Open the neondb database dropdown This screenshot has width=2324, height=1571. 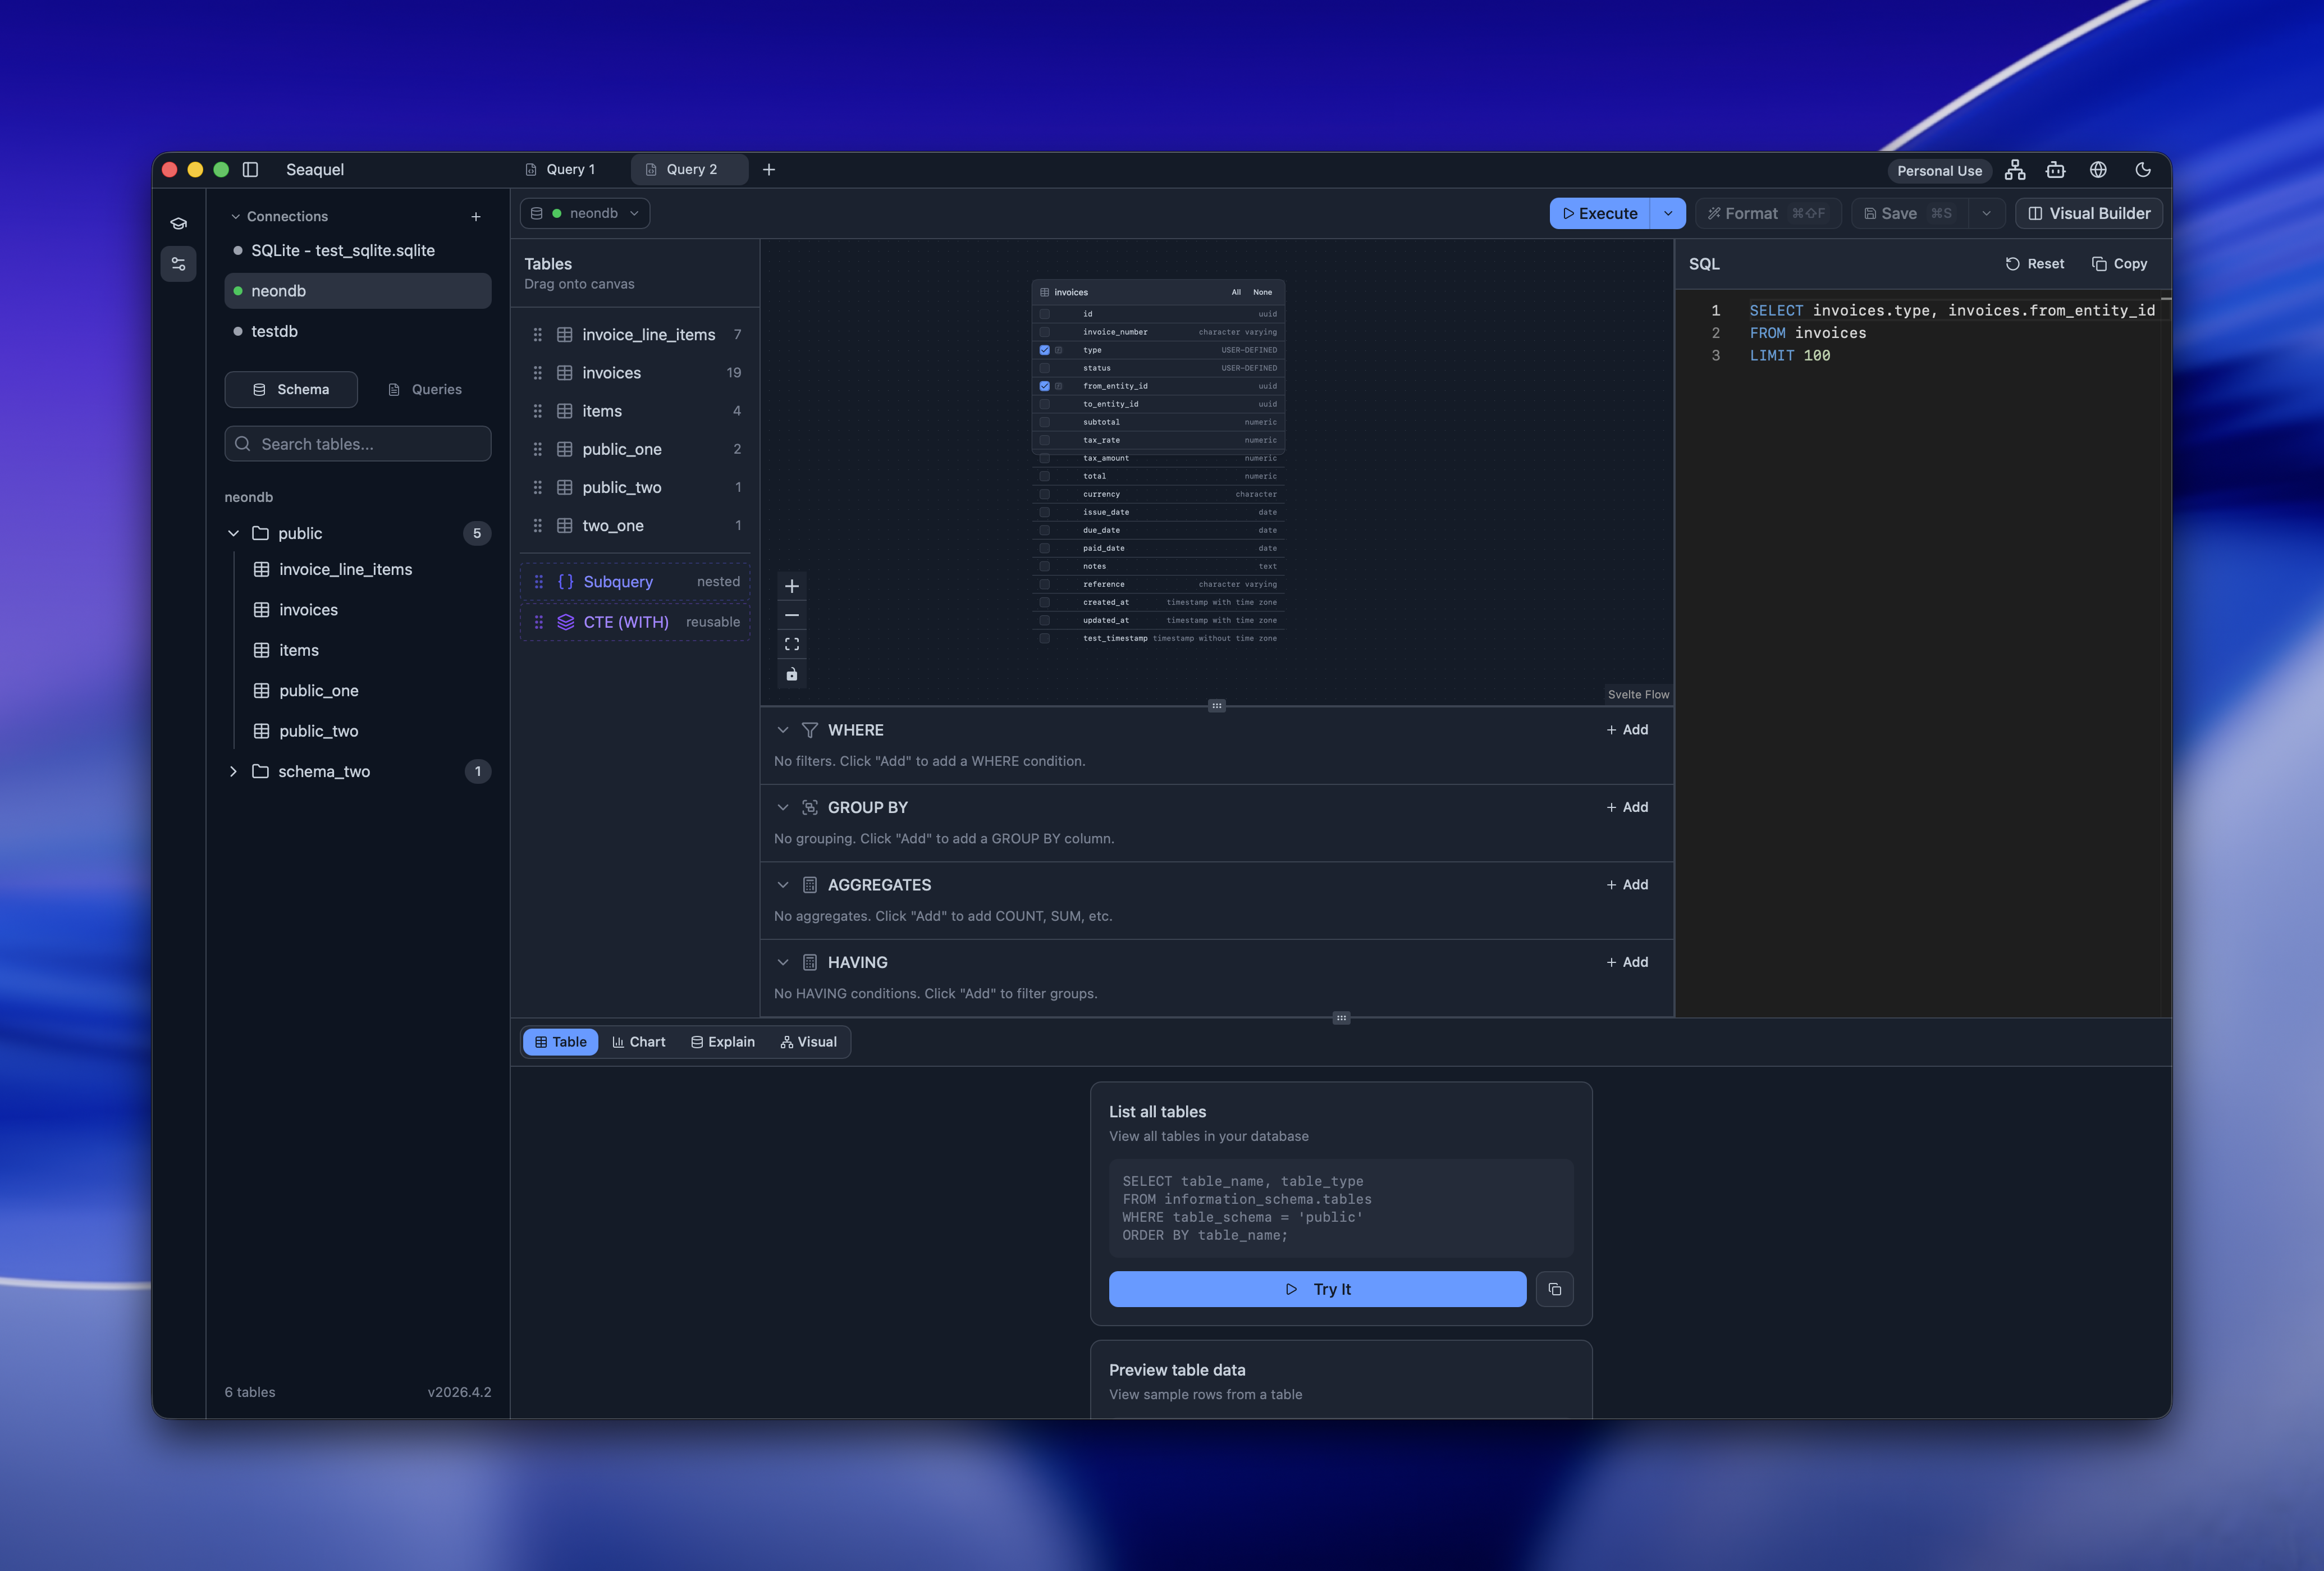(x=585, y=213)
